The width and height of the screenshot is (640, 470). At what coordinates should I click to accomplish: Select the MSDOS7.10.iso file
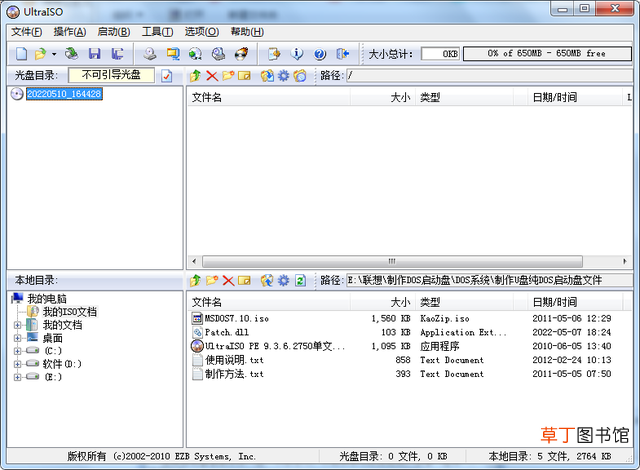click(x=237, y=319)
